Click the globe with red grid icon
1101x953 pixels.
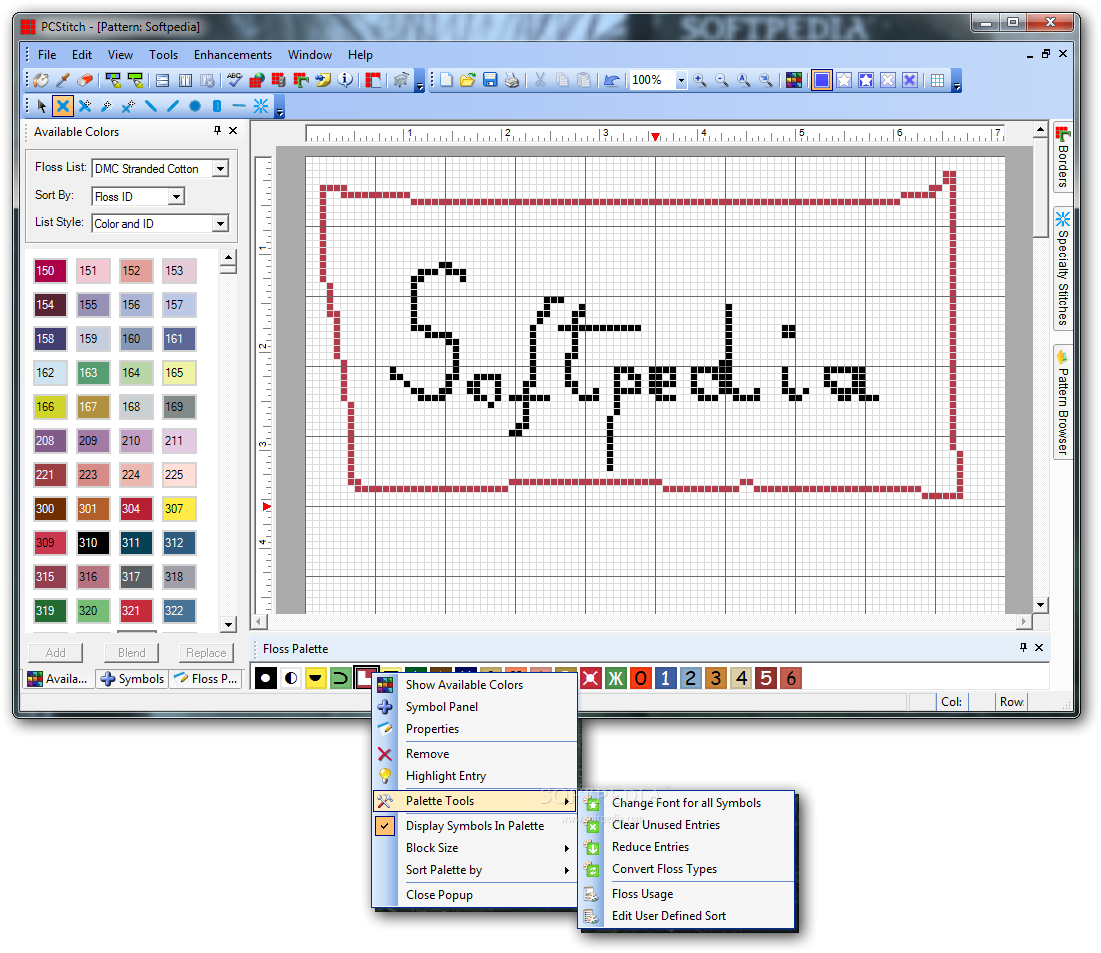[257, 80]
